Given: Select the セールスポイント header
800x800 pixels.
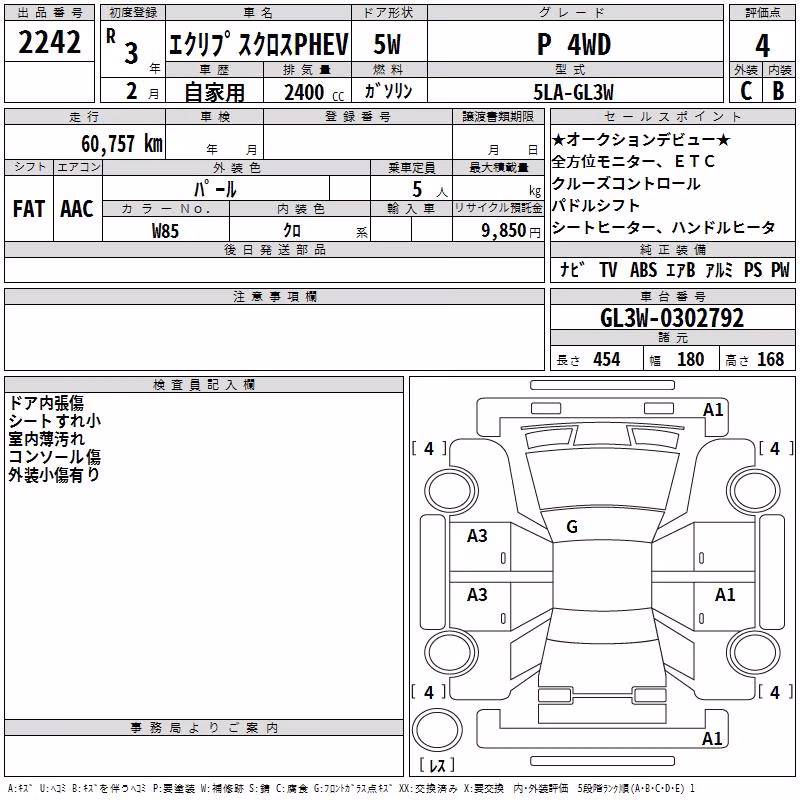Looking at the screenshot, I should [x=672, y=116].
